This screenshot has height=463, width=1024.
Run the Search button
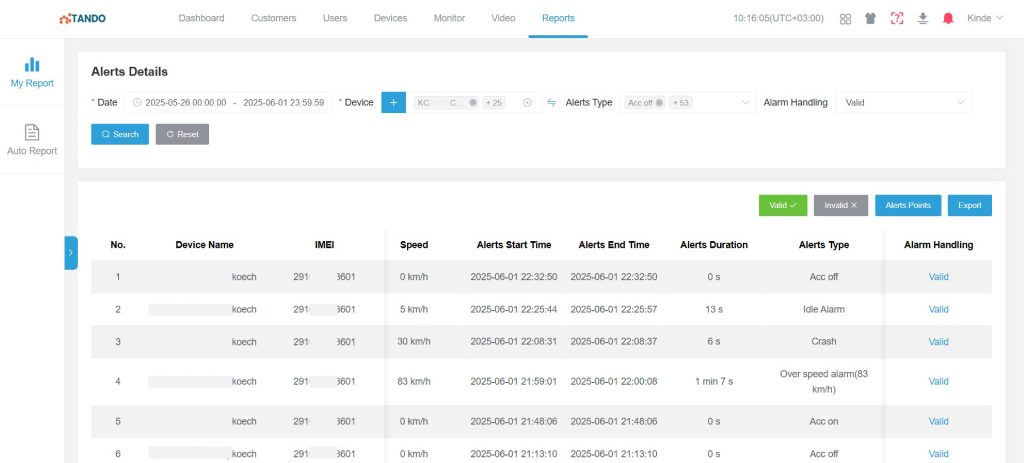[x=120, y=134]
